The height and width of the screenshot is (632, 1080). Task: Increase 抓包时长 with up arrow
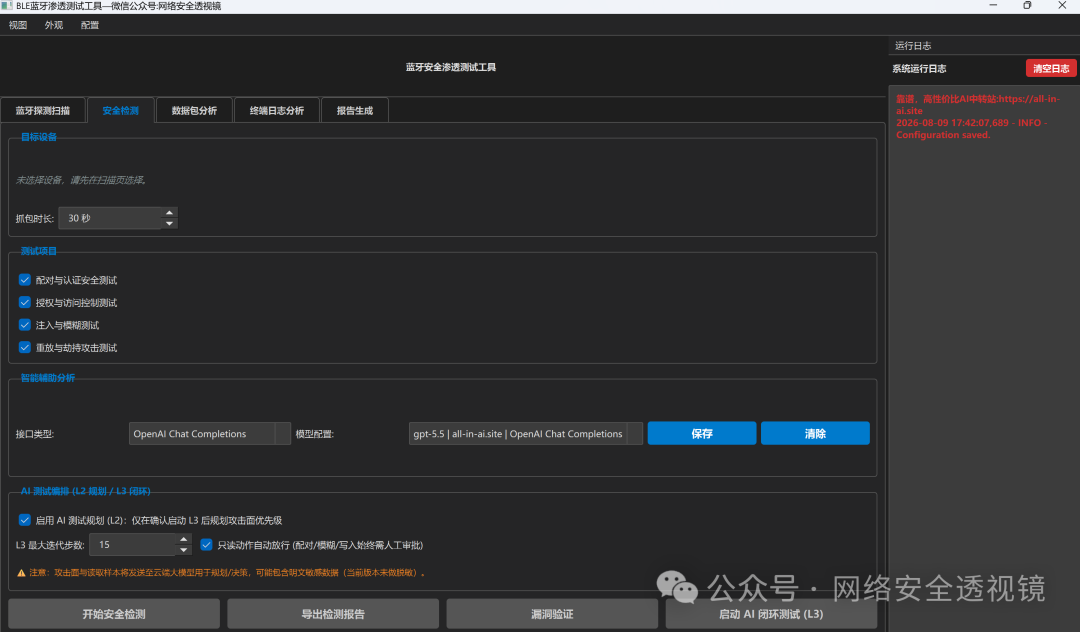[169, 213]
